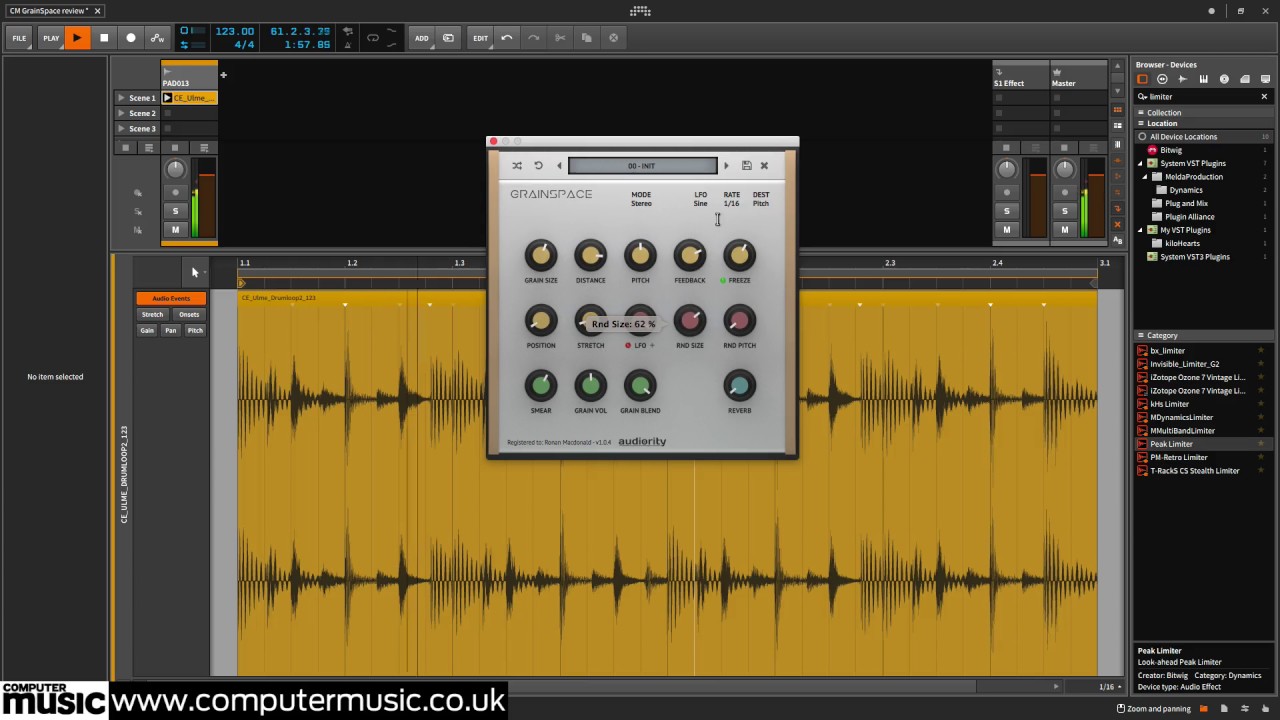The height and width of the screenshot is (720, 1280).
Task: Undo the last action
Action: click(507, 38)
